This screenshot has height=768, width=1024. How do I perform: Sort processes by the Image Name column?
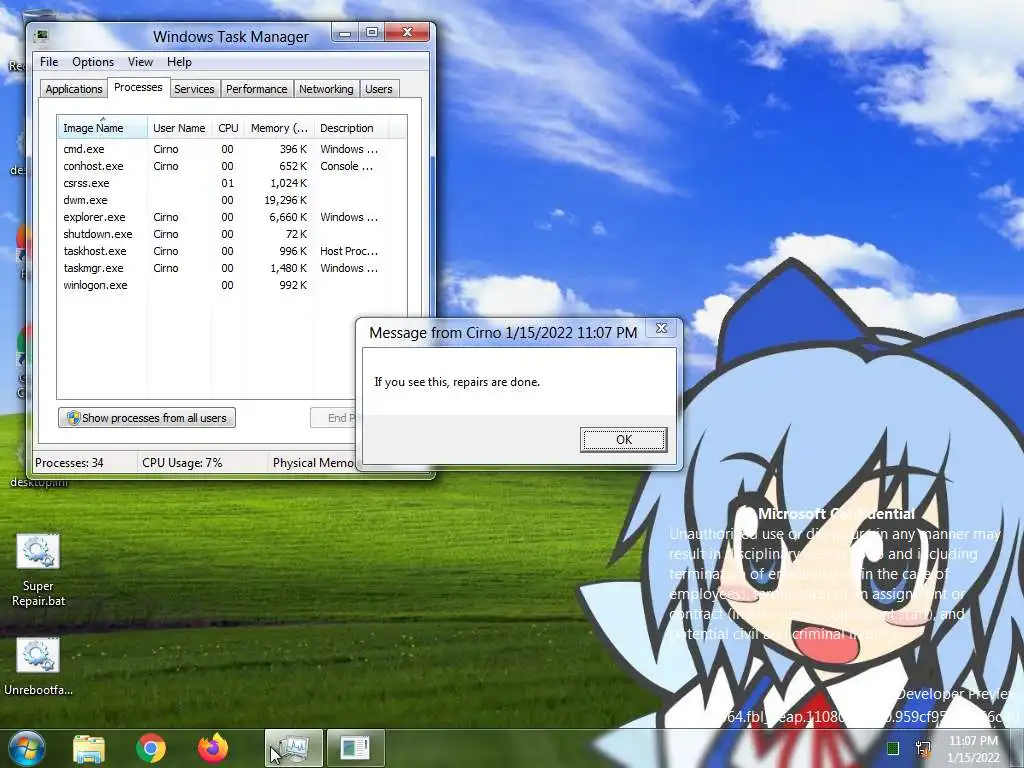click(102, 128)
